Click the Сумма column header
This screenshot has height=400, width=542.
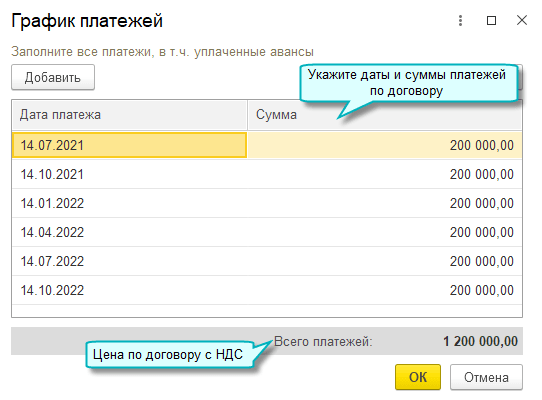384,115
